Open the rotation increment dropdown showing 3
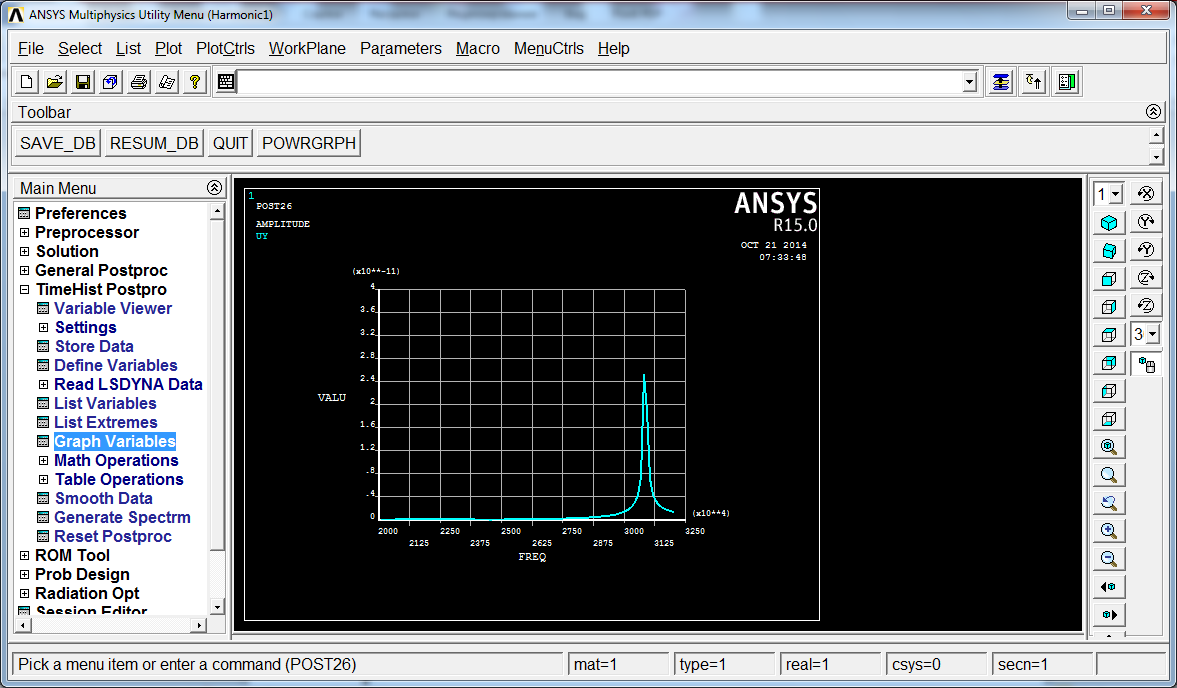This screenshot has width=1177, height=688. pyautogui.click(x=1146, y=335)
